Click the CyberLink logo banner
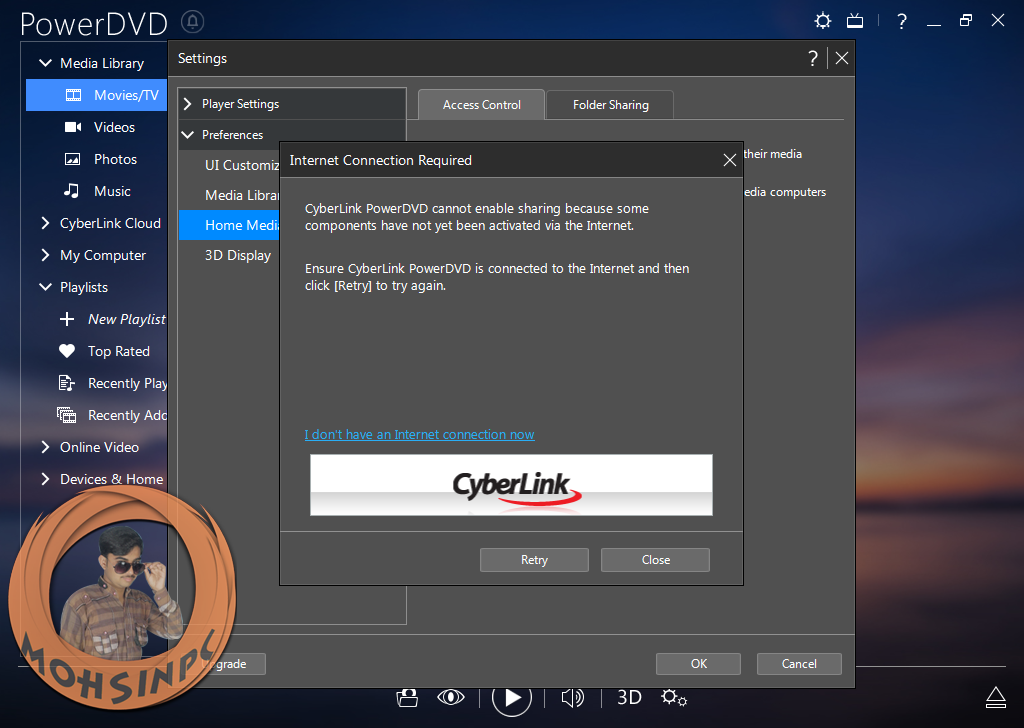 pos(511,484)
